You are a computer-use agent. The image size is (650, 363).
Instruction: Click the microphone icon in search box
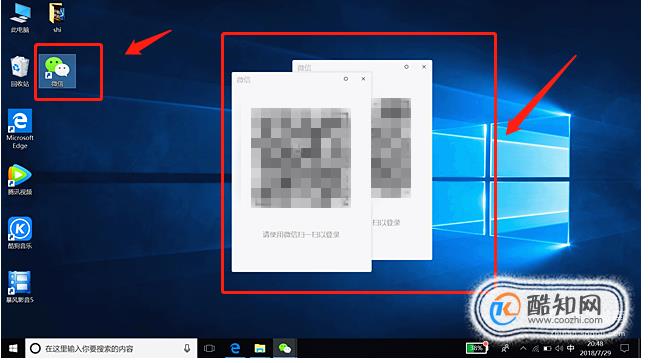tap(187, 348)
